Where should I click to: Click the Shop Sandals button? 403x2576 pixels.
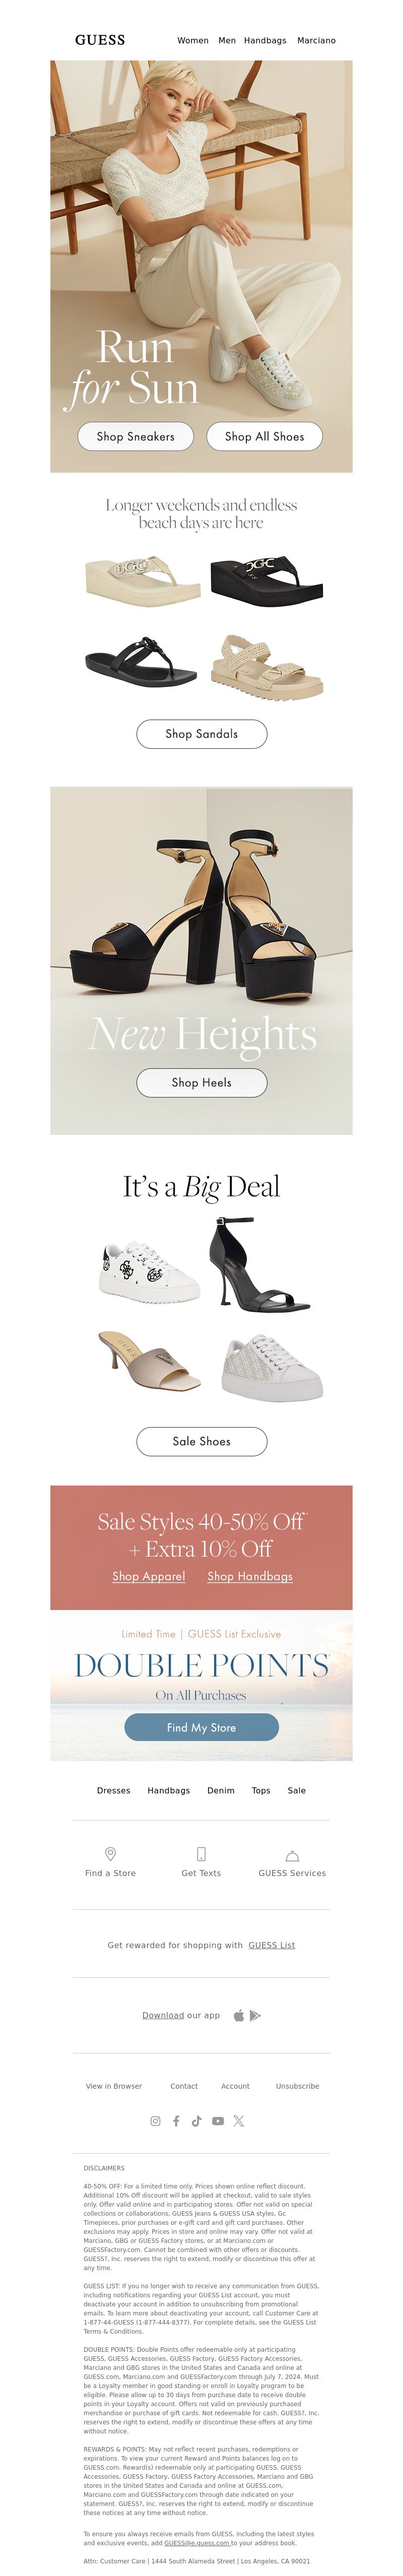(x=202, y=734)
